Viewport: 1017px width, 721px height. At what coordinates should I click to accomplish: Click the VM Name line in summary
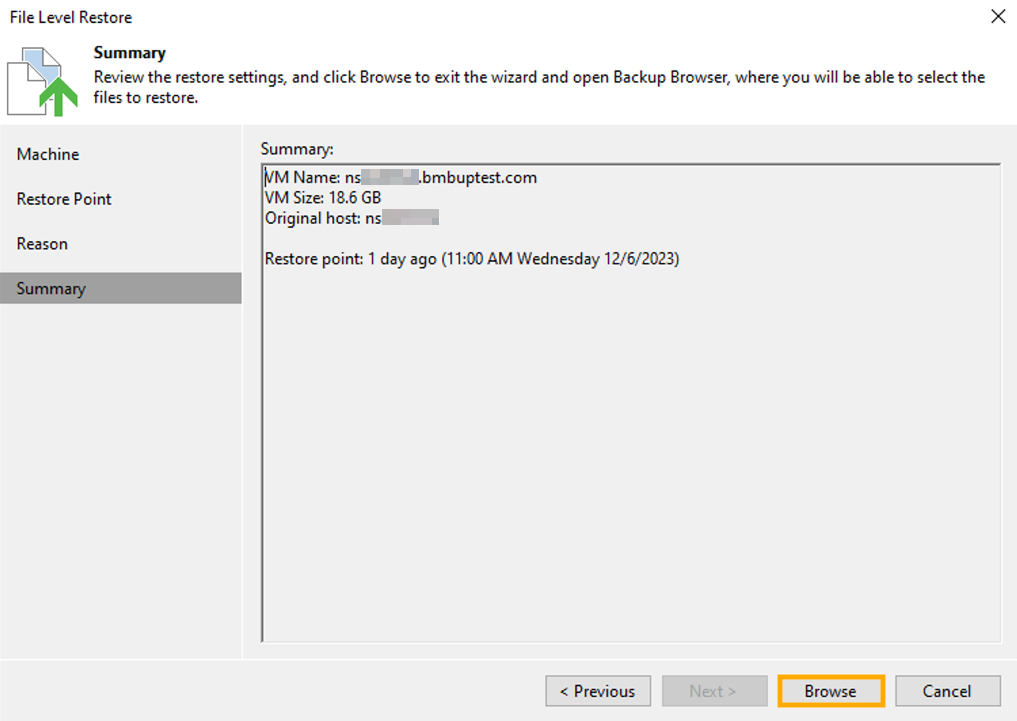click(400, 178)
